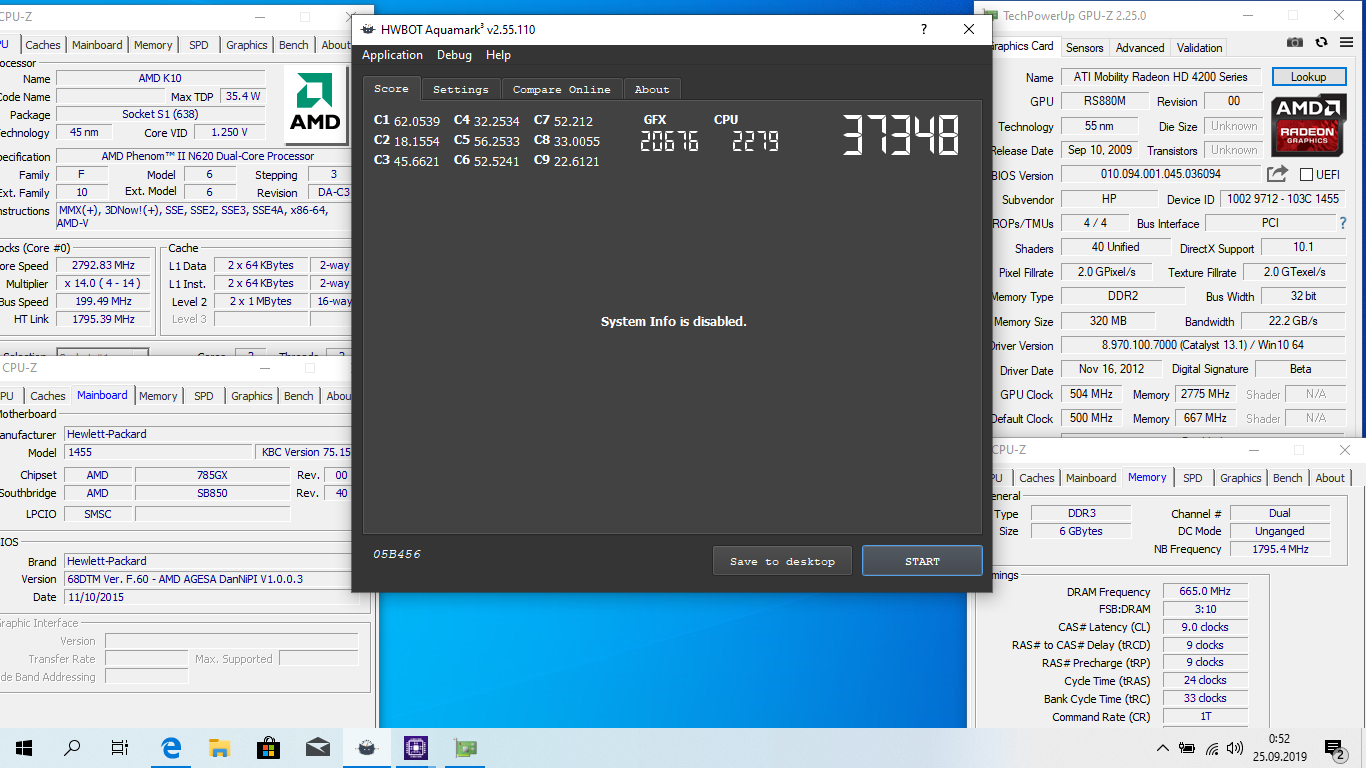
Task: Click the DRAM Frequency value 665.0 MHz
Action: tap(1205, 591)
